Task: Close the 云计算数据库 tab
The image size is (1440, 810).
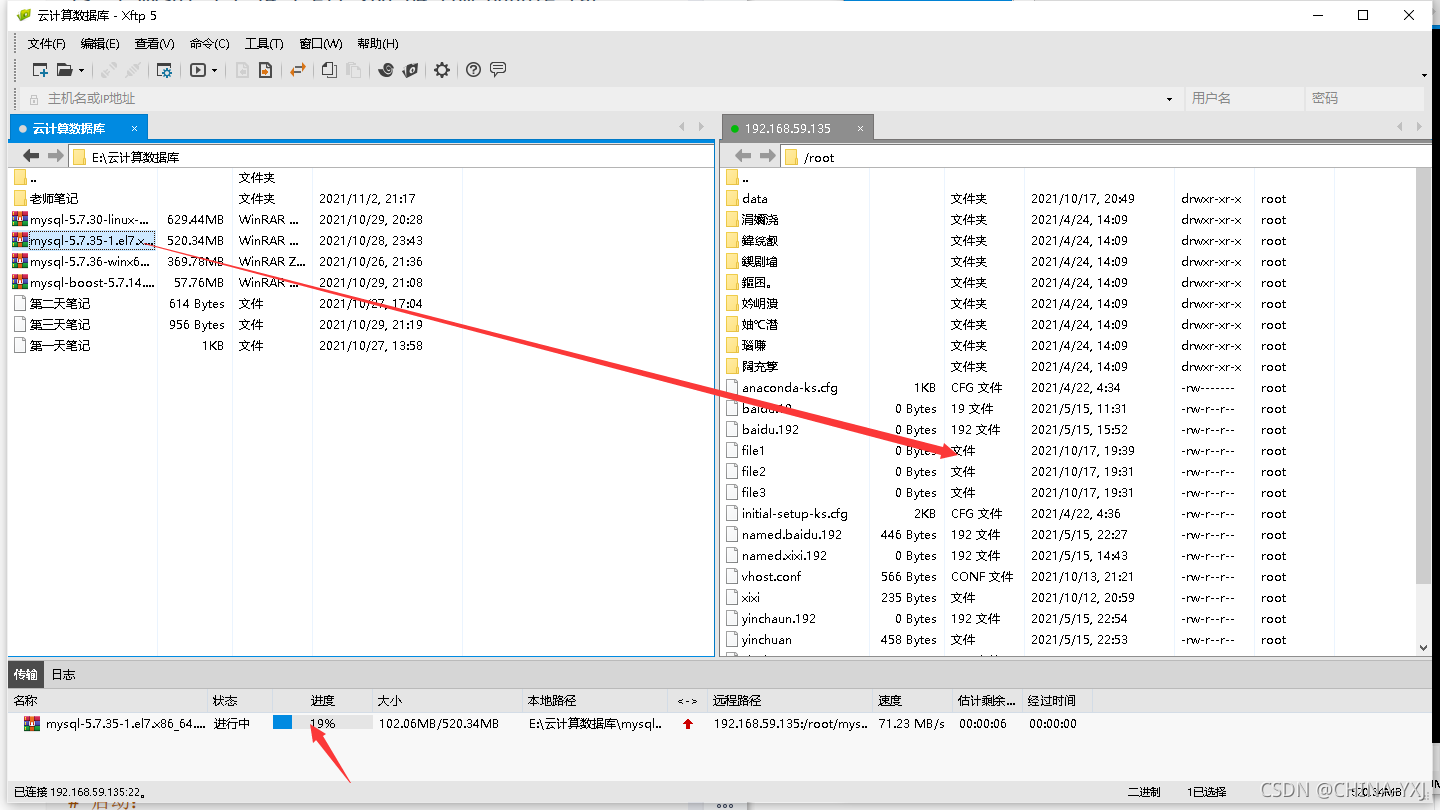Action: tap(135, 128)
